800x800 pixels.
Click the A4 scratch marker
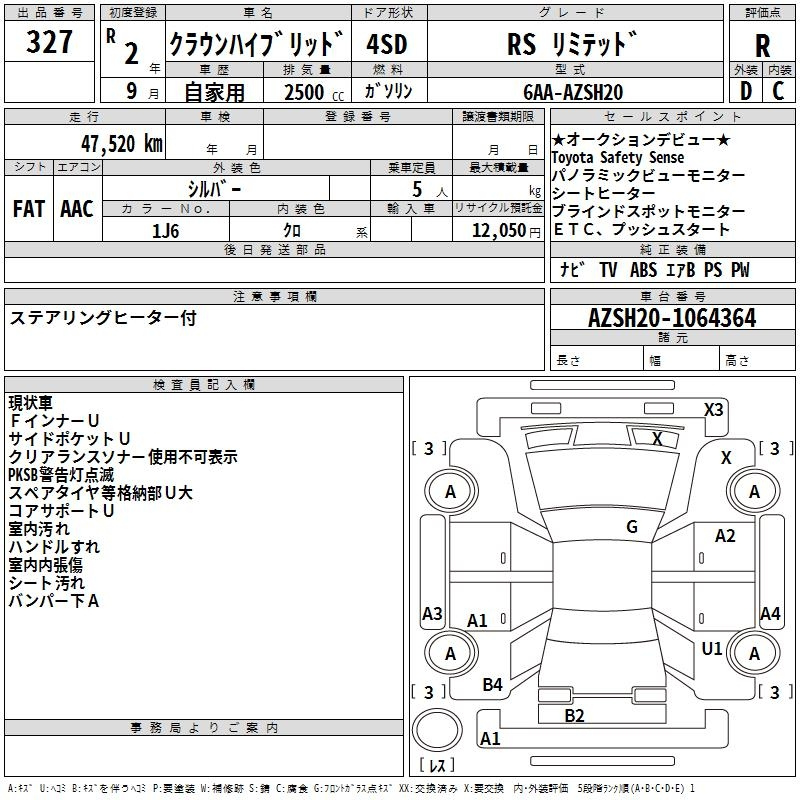(770, 614)
